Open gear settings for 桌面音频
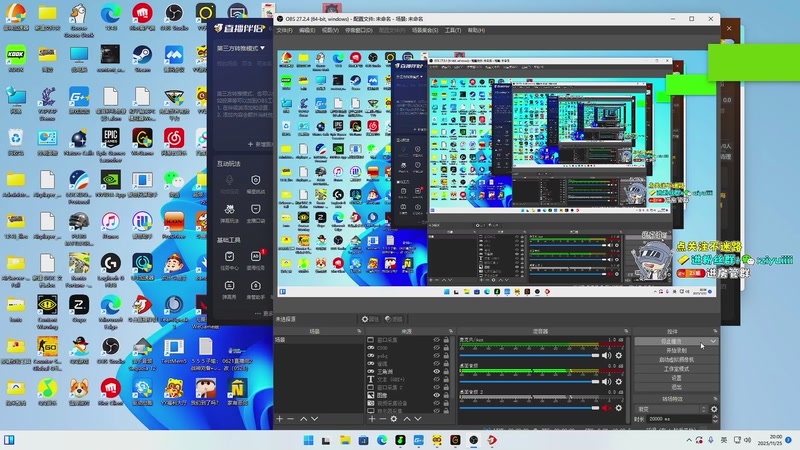The height and width of the screenshot is (450, 800). [619, 382]
